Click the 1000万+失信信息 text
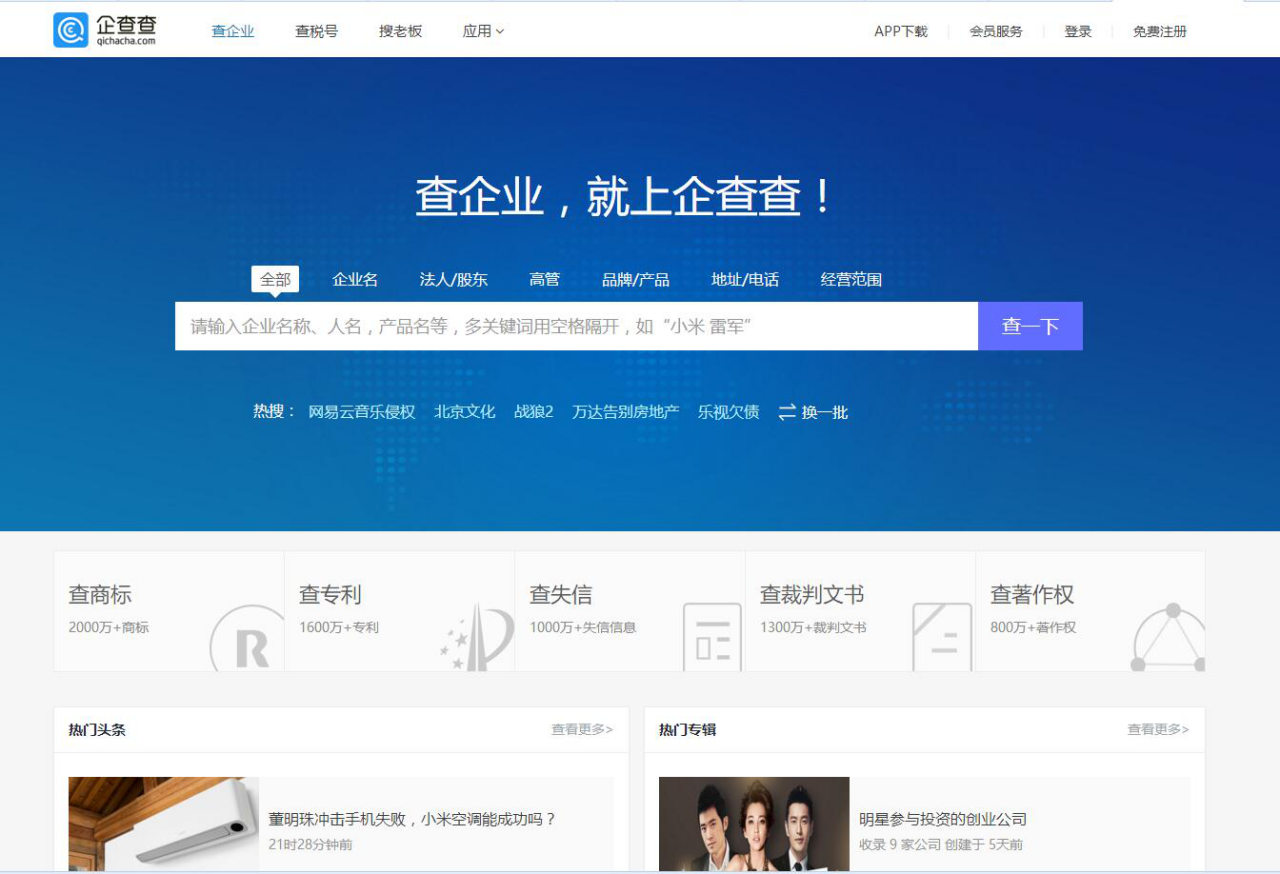This screenshot has width=1280, height=874. (583, 628)
